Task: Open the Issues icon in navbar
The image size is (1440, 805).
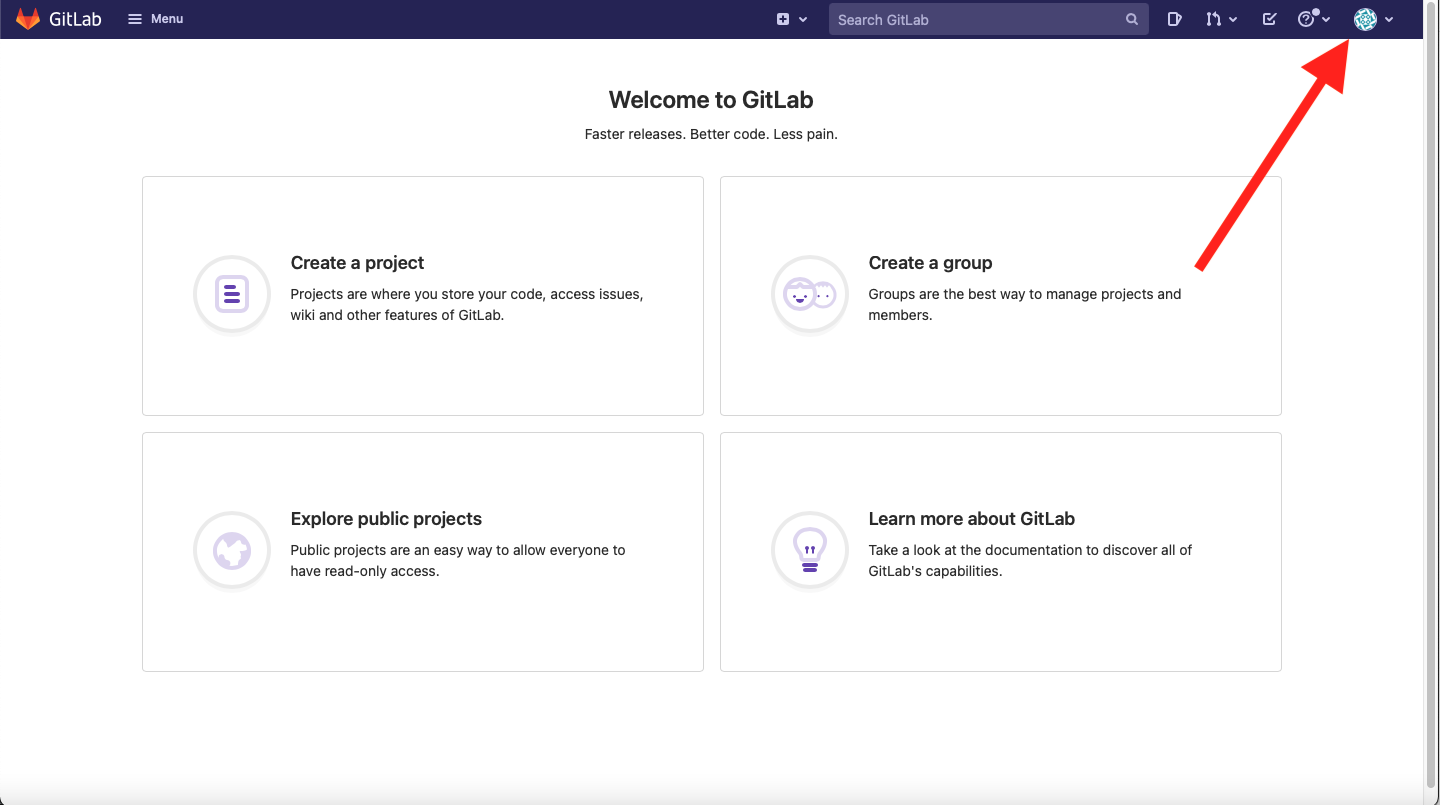Action: click(1175, 19)
